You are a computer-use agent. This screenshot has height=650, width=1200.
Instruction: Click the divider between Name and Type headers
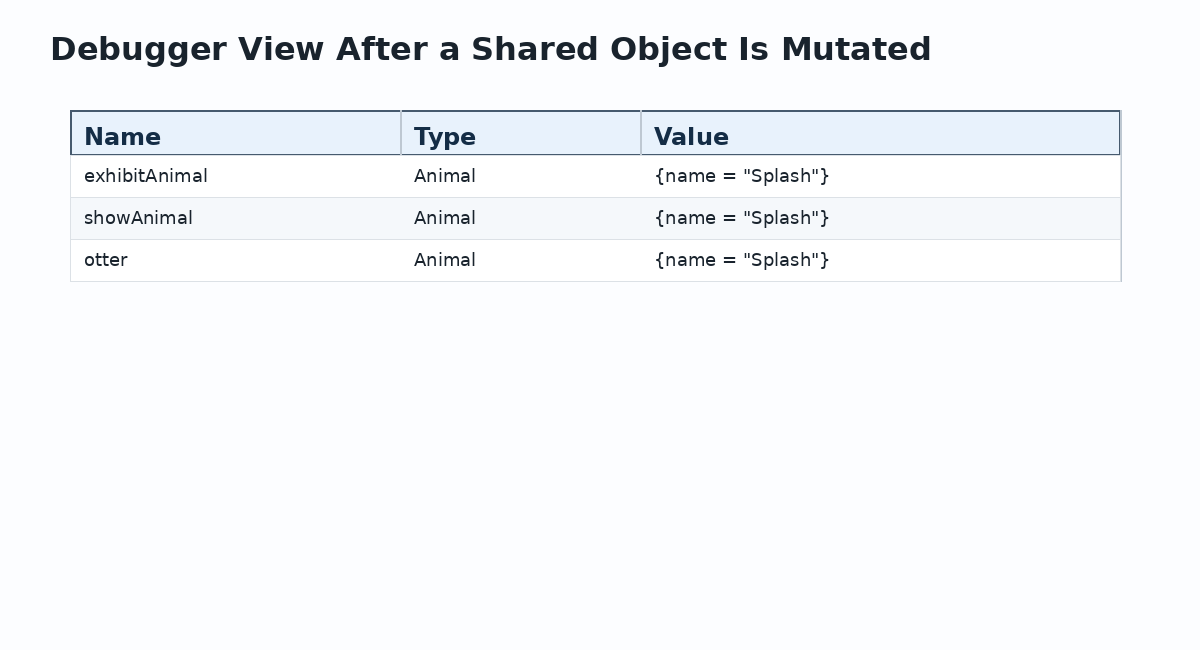pyautogui.click(x=401, y=133)
